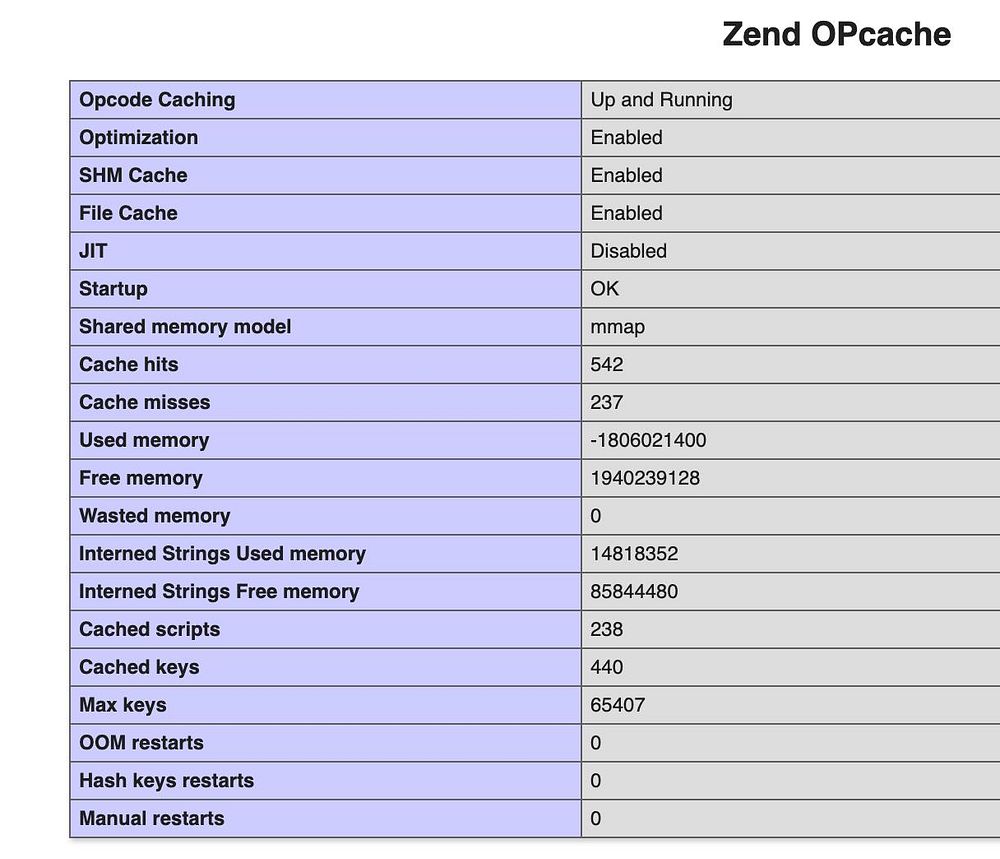Select the Manual restarts label

coord(152,818)
